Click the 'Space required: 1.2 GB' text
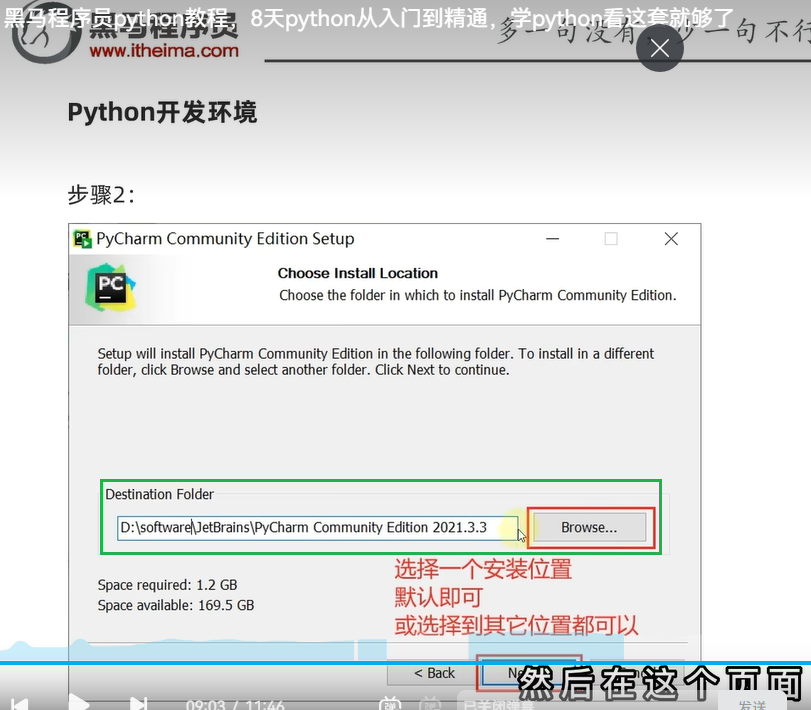Image resolution: width=811 pixels, height=710 pixels. [x=167, y=585]
